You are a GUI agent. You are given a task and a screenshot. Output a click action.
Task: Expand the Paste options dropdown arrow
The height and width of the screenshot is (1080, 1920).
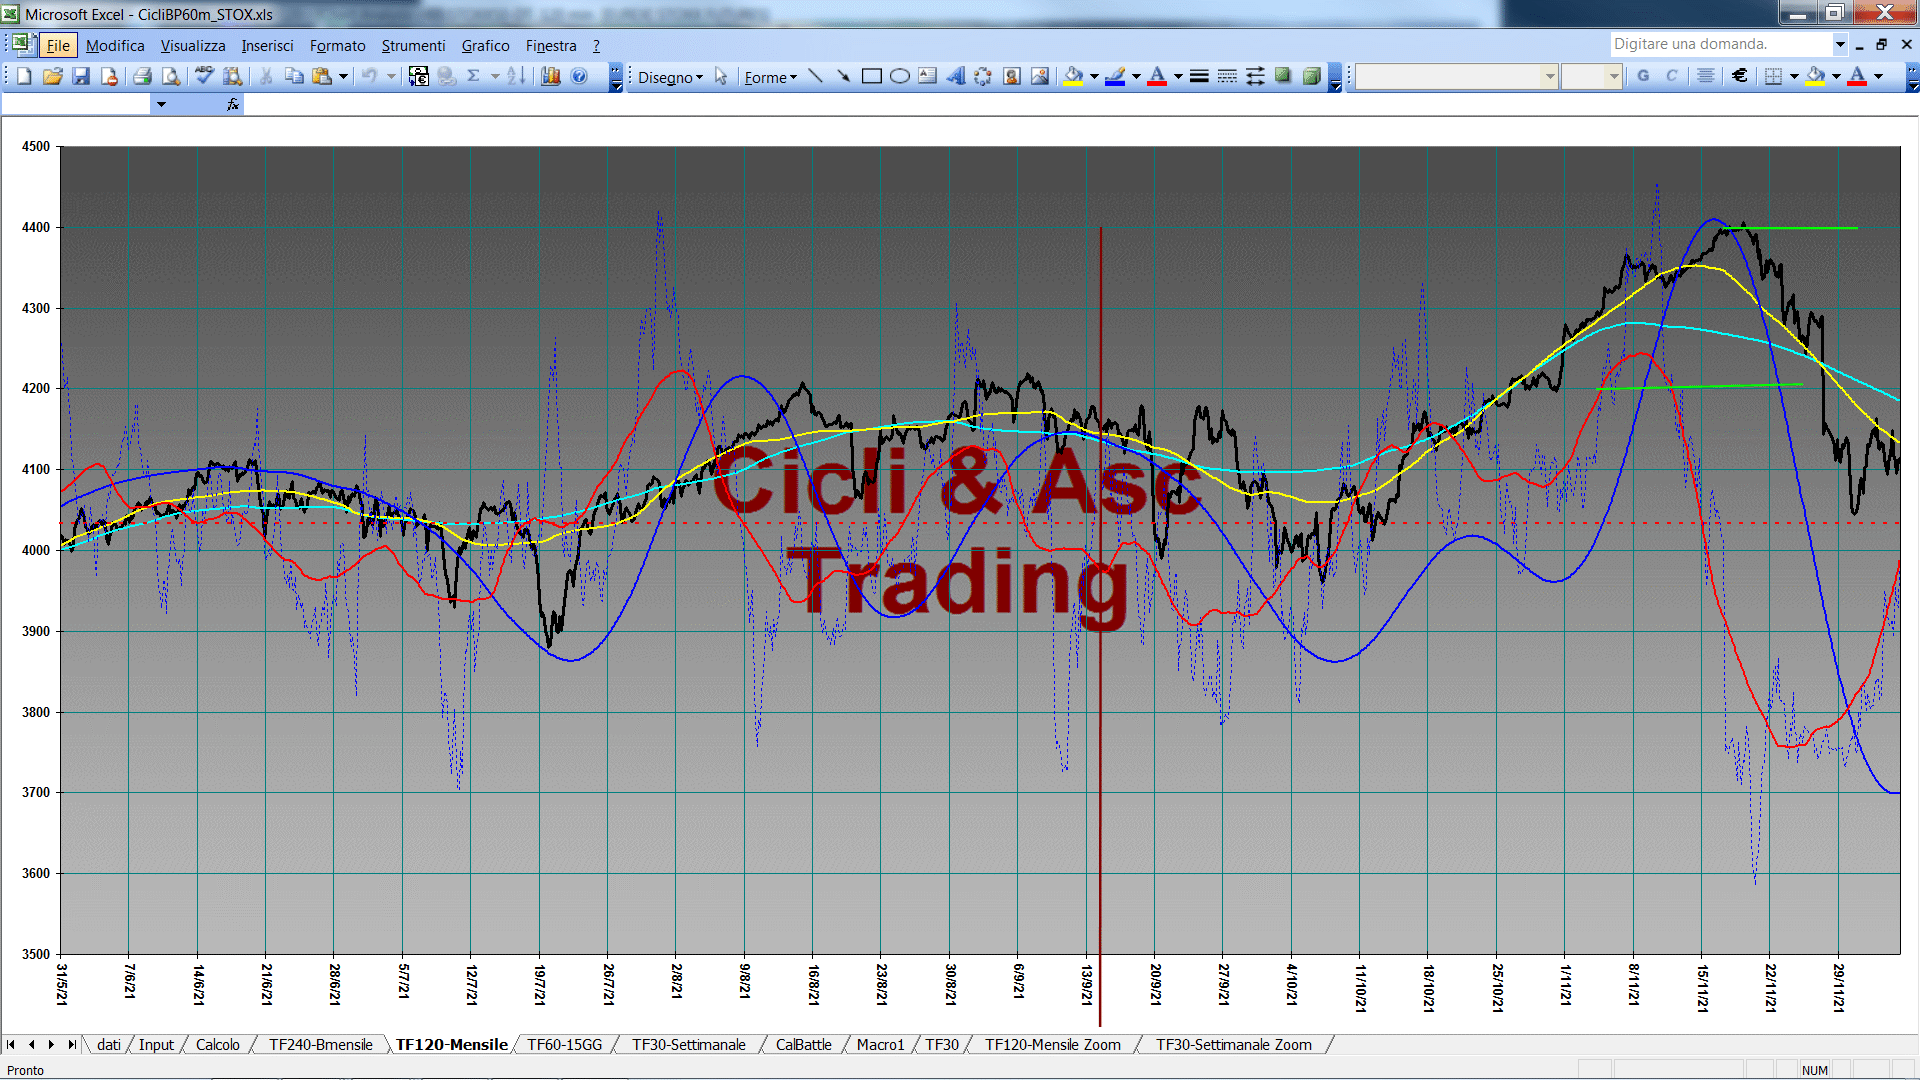pyautogui.click(x=343, y=76)
